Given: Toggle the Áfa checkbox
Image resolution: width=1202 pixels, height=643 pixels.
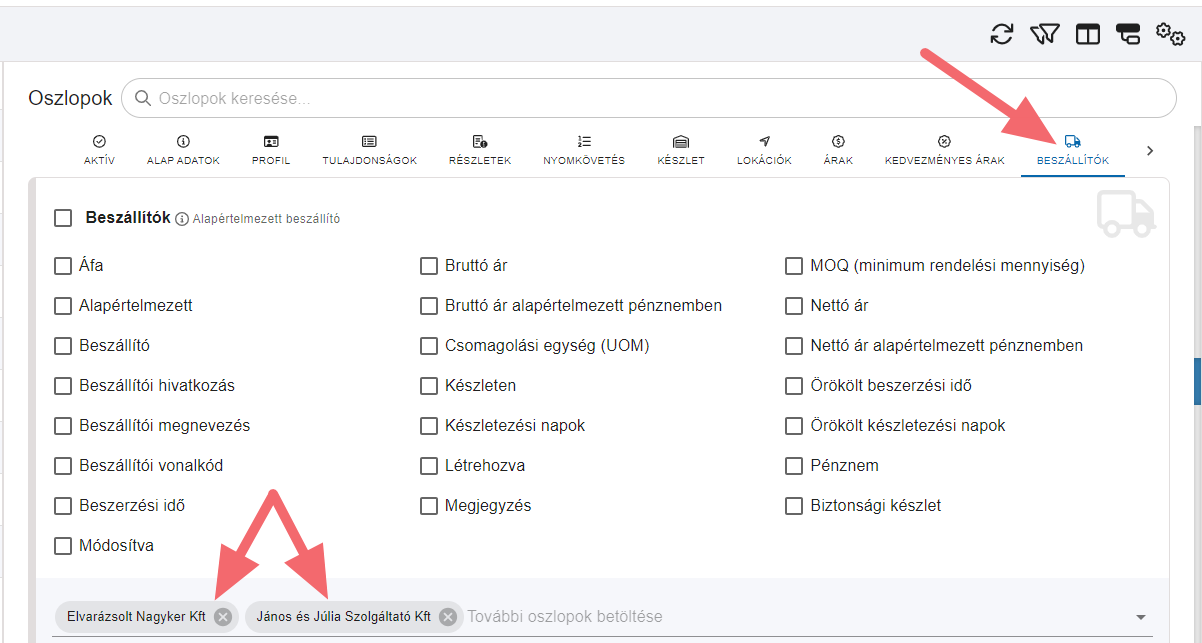Looking at the screenshot, I should (x=63, y=266).
